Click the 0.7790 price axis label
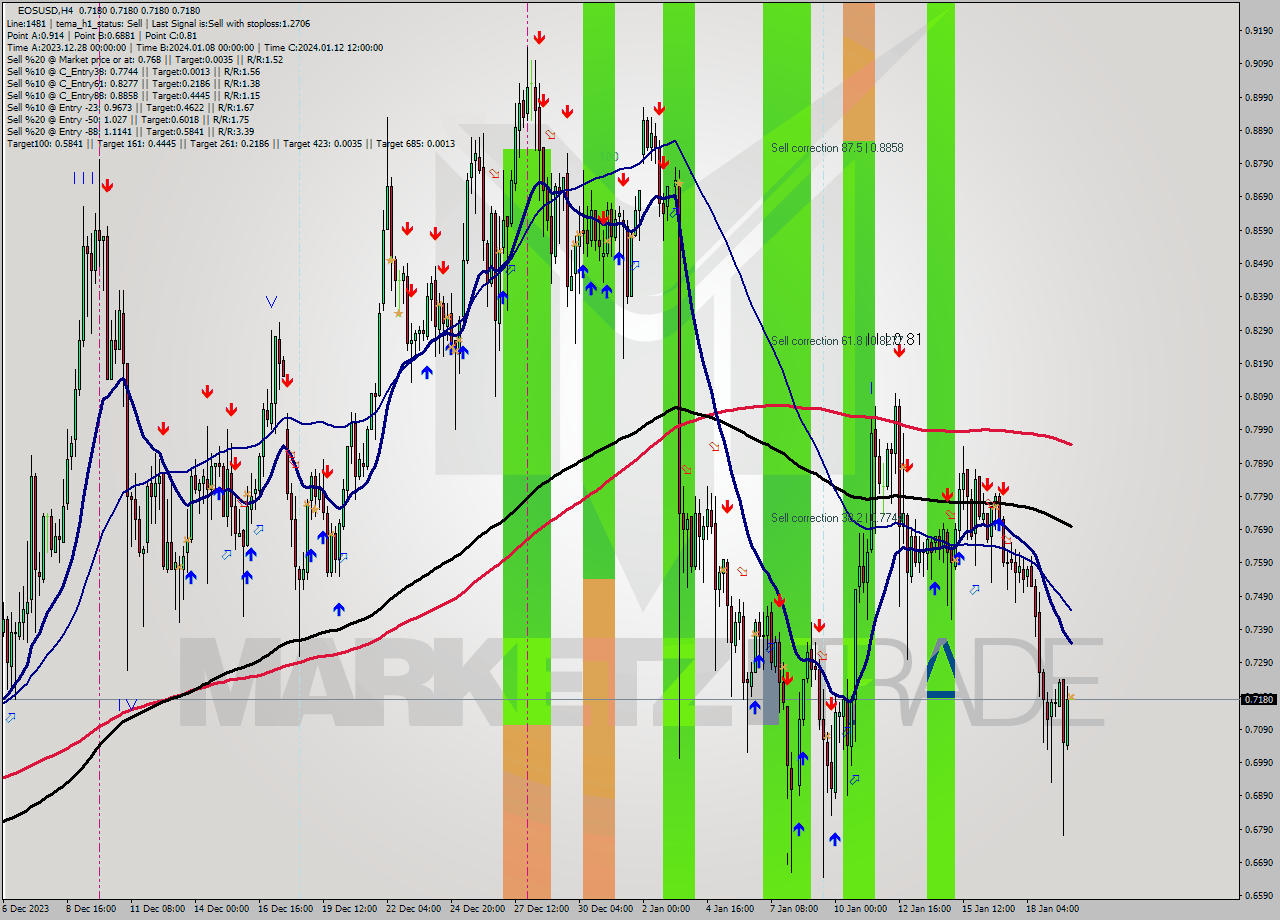The width and height of the screenshot is (1280, 920). (x=1258, y=497)
